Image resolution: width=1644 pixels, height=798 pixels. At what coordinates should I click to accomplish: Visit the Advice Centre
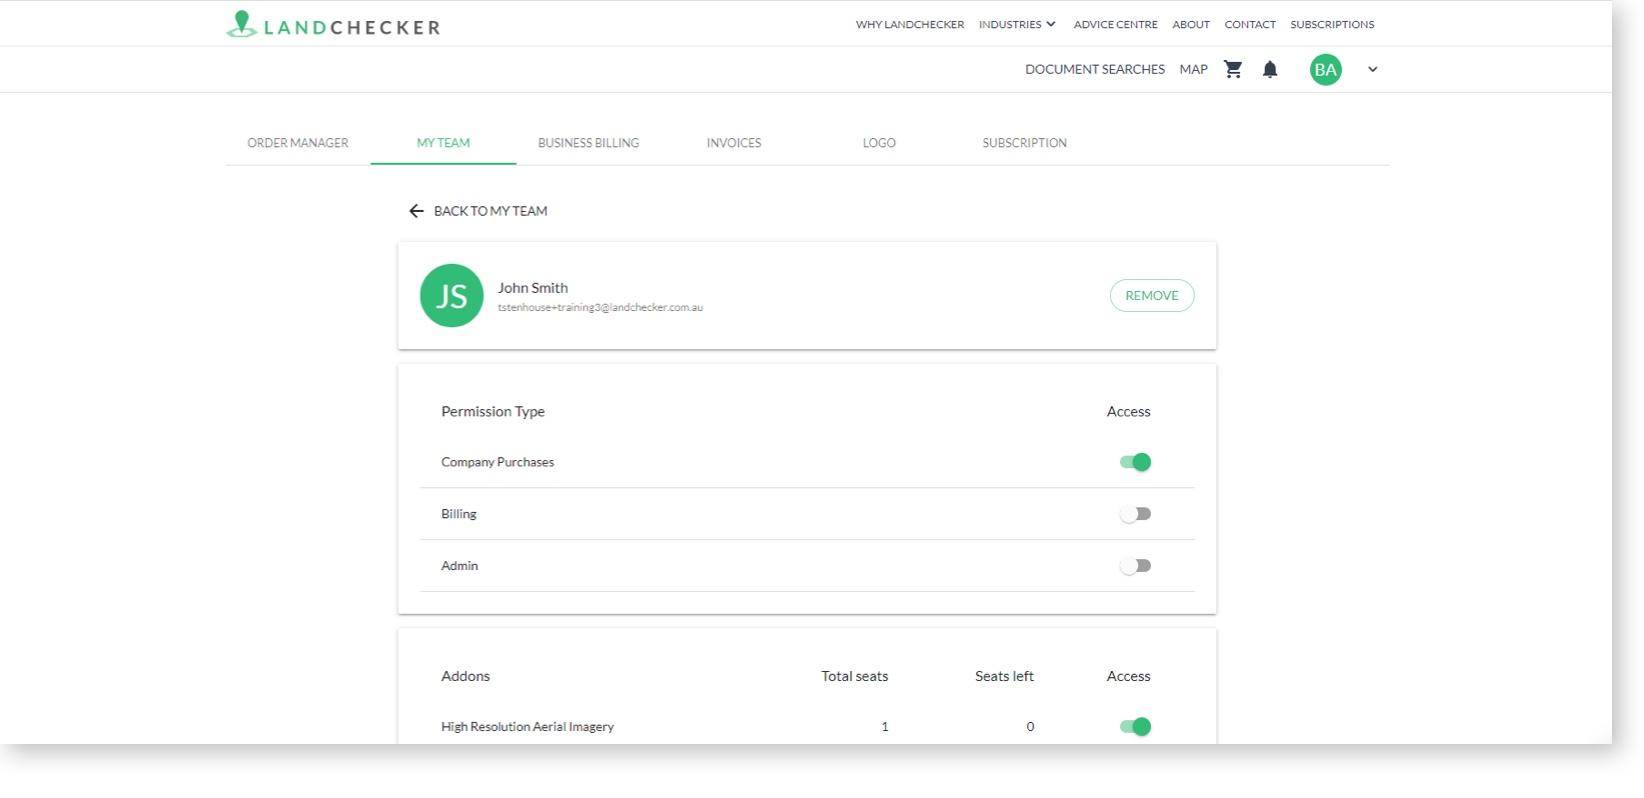(x=1115, y=24)
